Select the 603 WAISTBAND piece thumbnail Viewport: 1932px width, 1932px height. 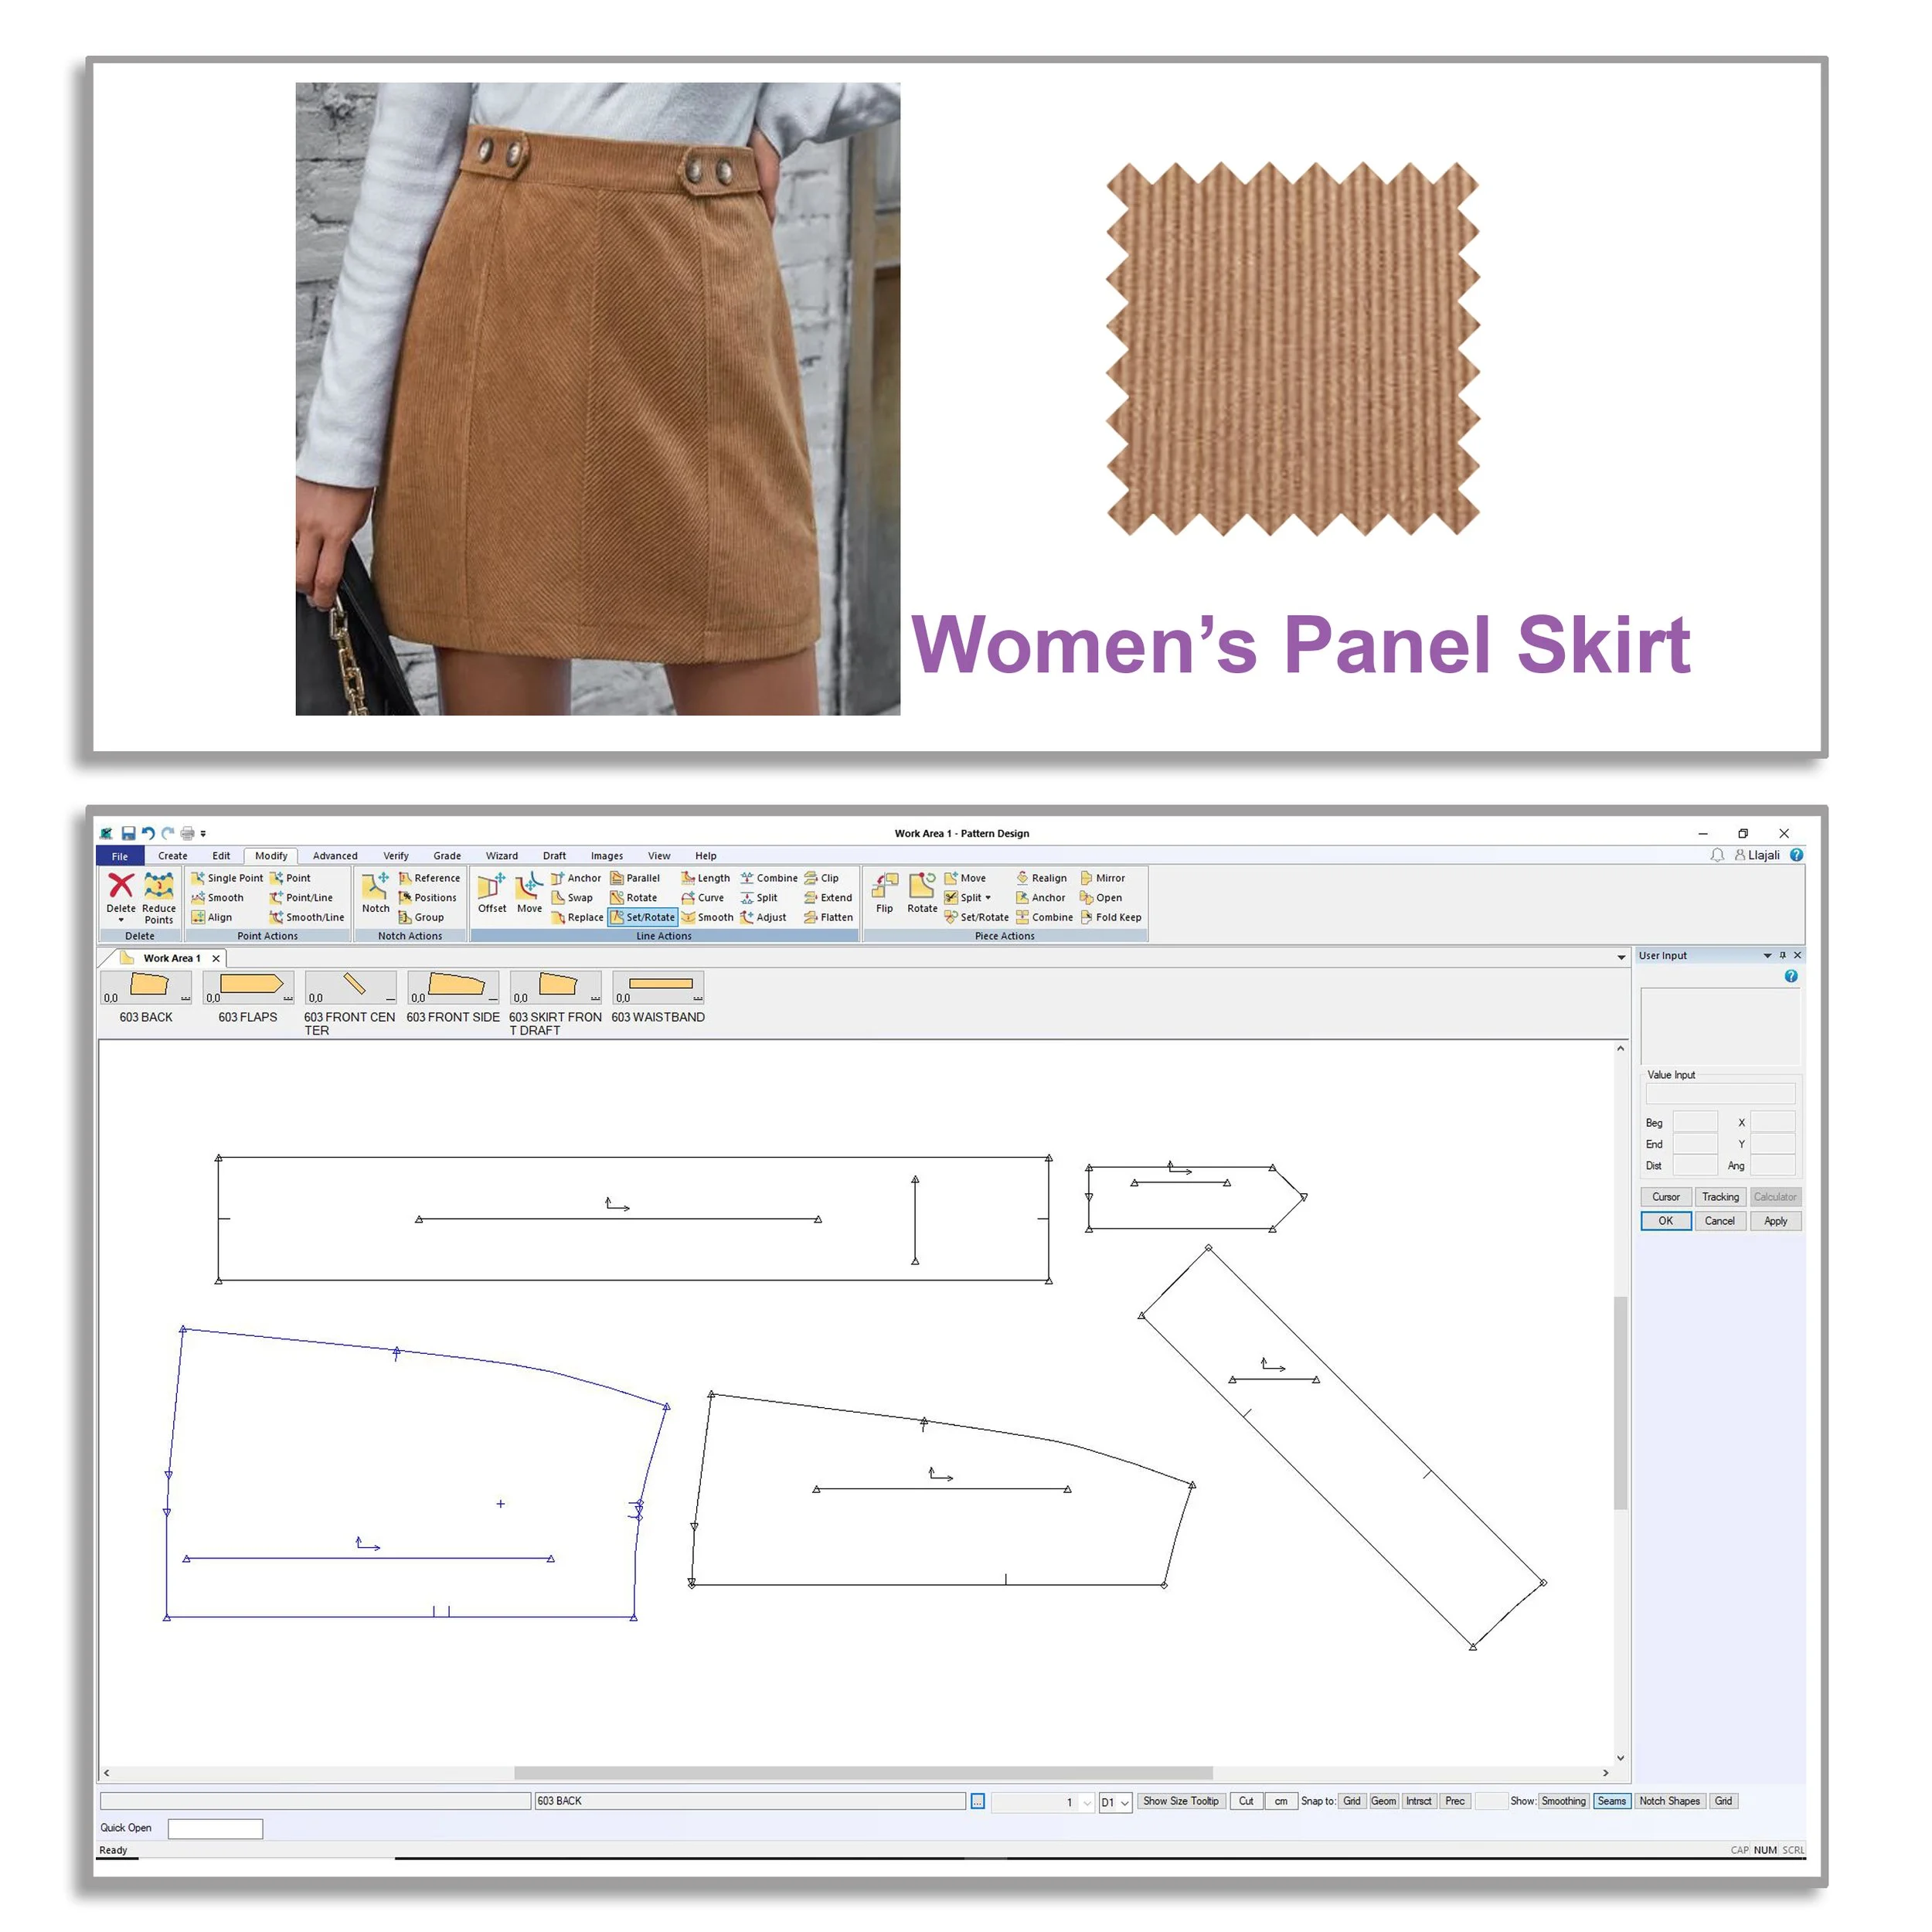coord(659,987)
